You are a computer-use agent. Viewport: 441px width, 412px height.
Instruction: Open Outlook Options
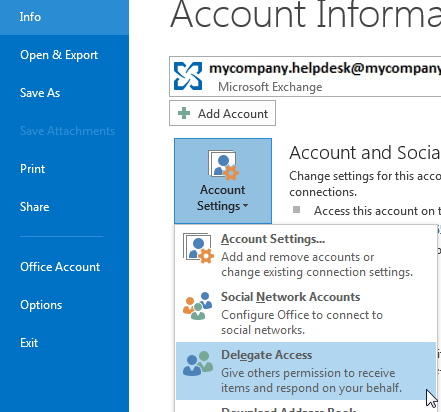[x=41, y=305]
